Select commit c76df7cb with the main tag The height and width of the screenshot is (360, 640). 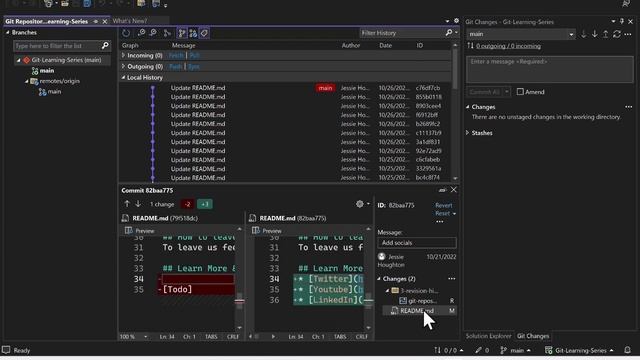click(286, 88)
